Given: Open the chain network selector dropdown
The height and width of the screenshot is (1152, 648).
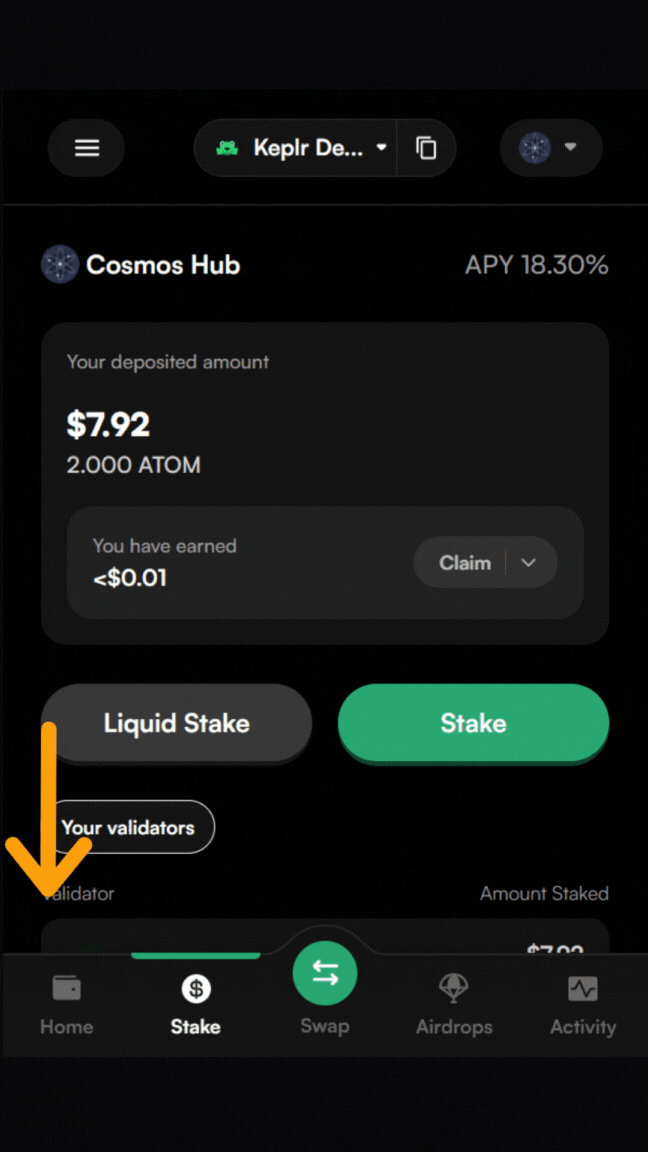Looking at the screenshot, I should coord(551,148).
